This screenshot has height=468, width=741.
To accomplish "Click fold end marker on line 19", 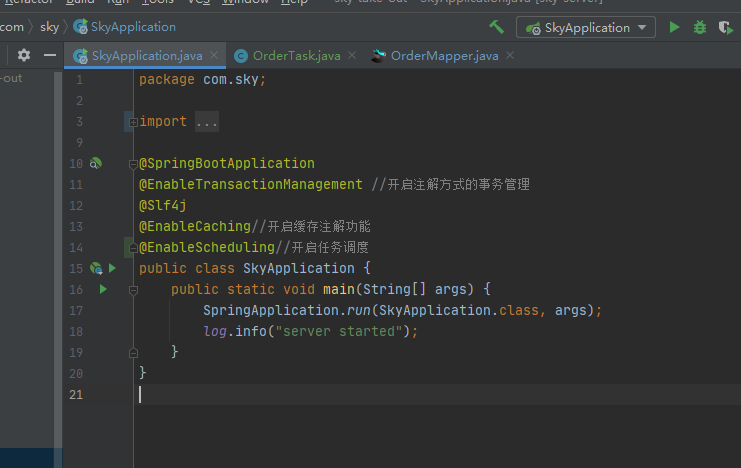I will pyautogui.click(x=133, y=353).
